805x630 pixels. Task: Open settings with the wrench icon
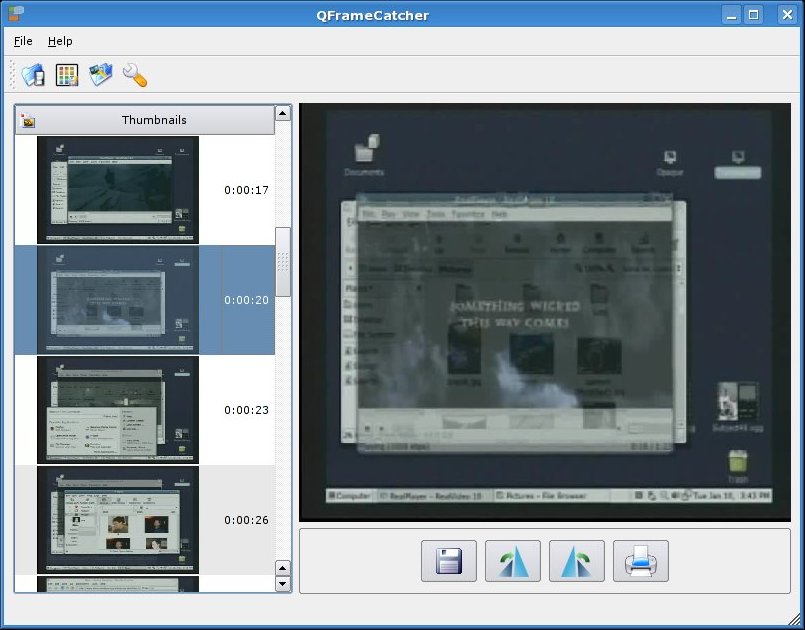click(135, 75)
